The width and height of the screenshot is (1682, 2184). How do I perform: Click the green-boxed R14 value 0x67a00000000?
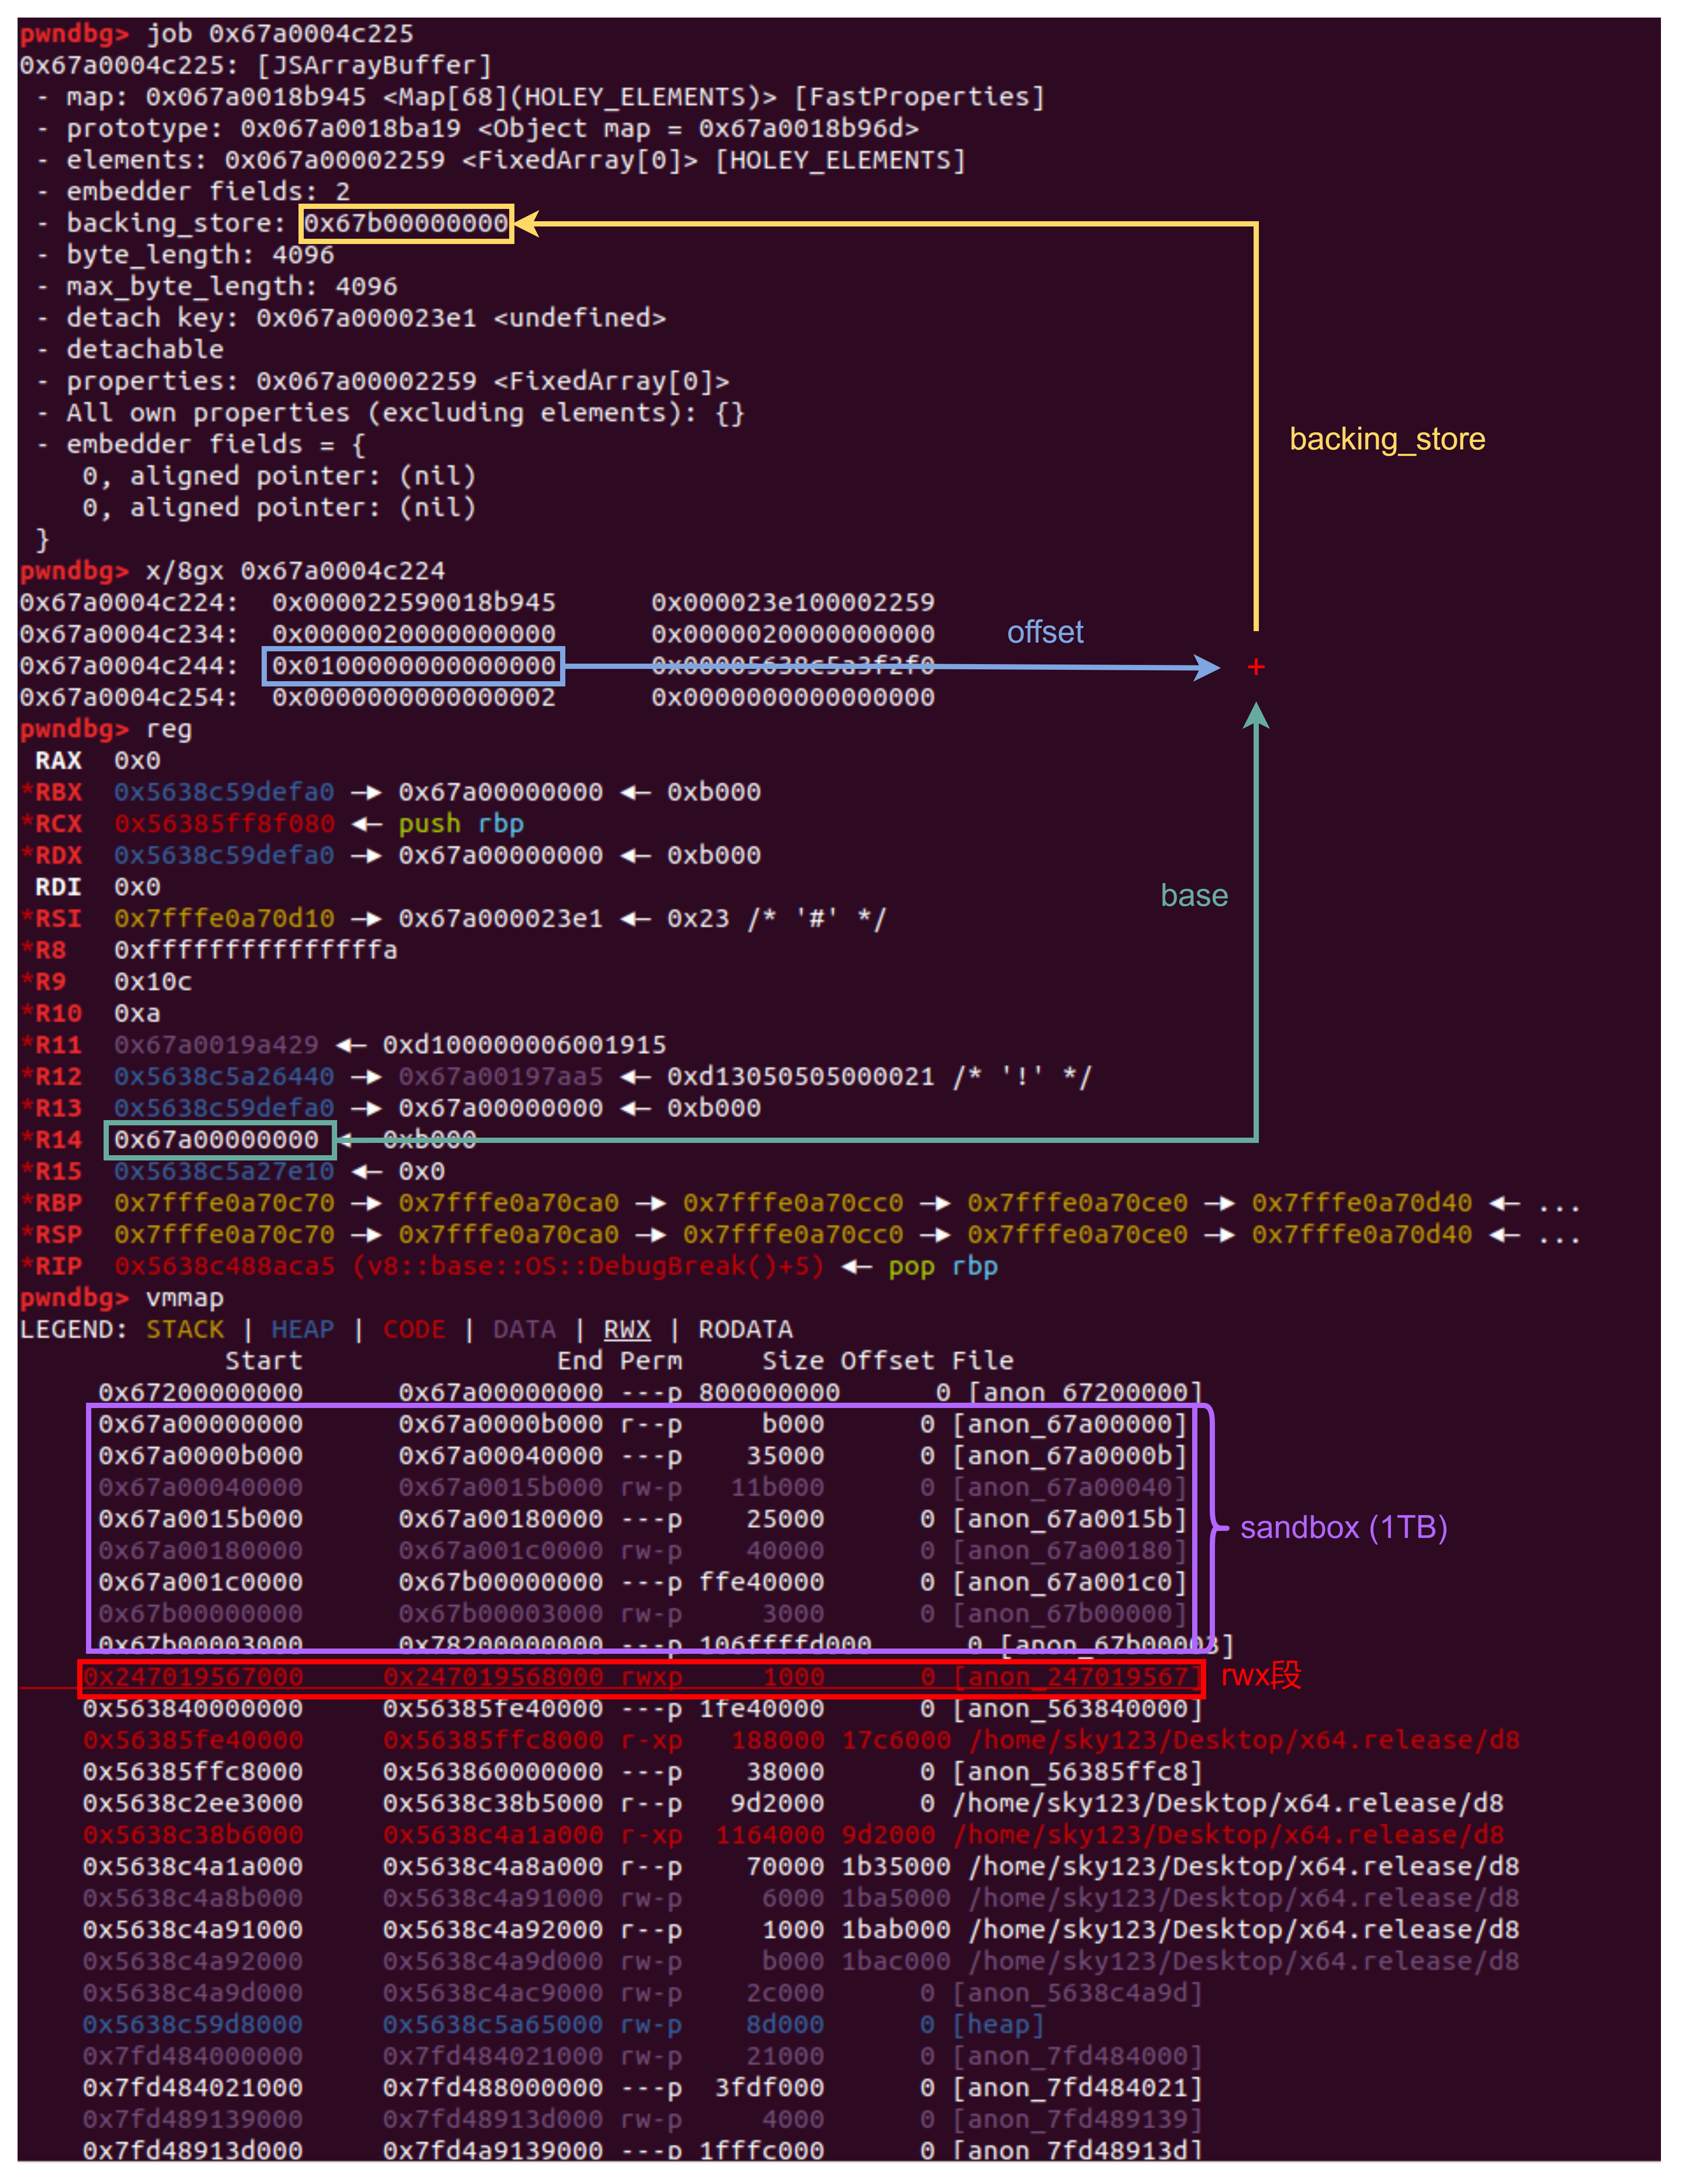(218, 1139)
